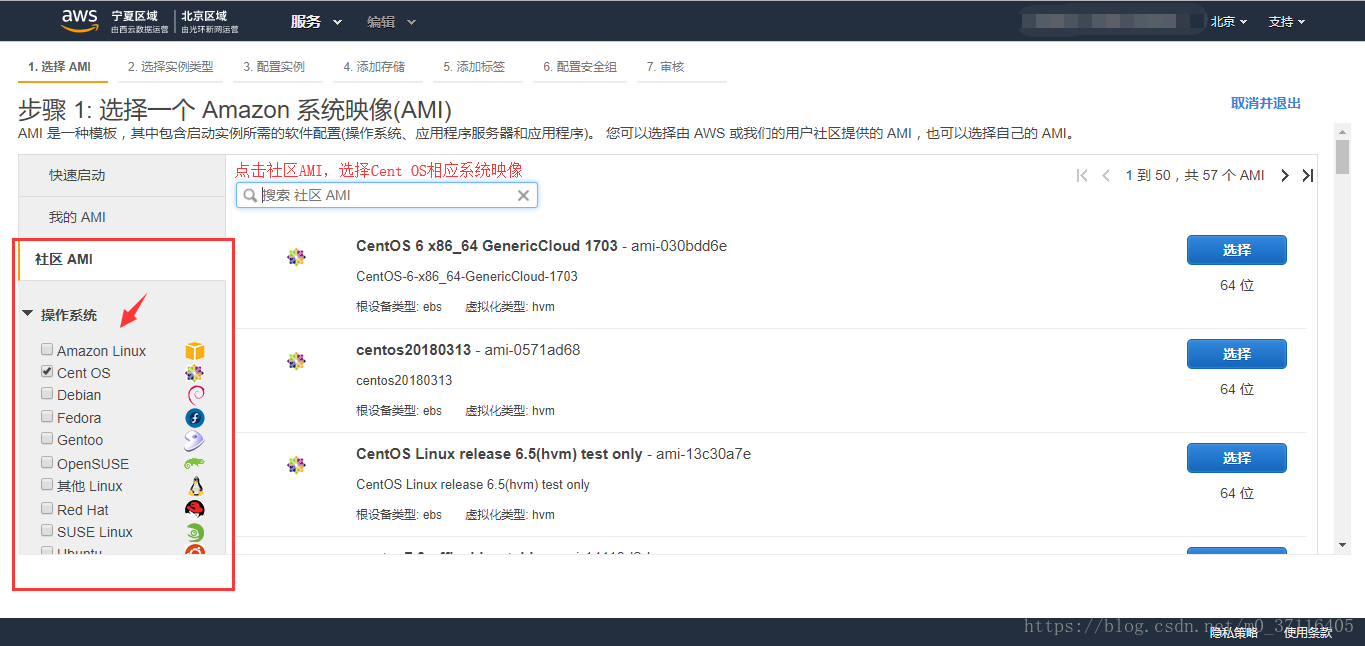Check the Red Hat checkbox
The image size is (1365, 646).
[47, 508]
